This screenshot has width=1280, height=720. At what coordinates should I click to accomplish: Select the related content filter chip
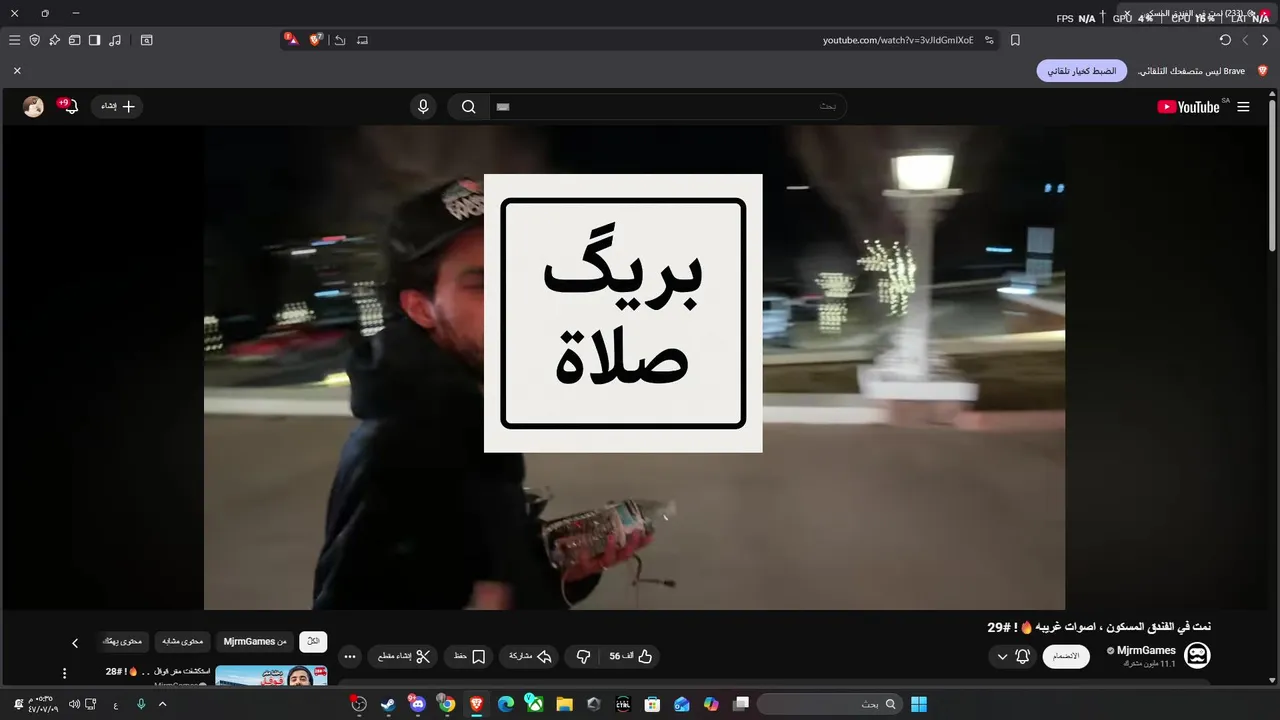point(182,642)
